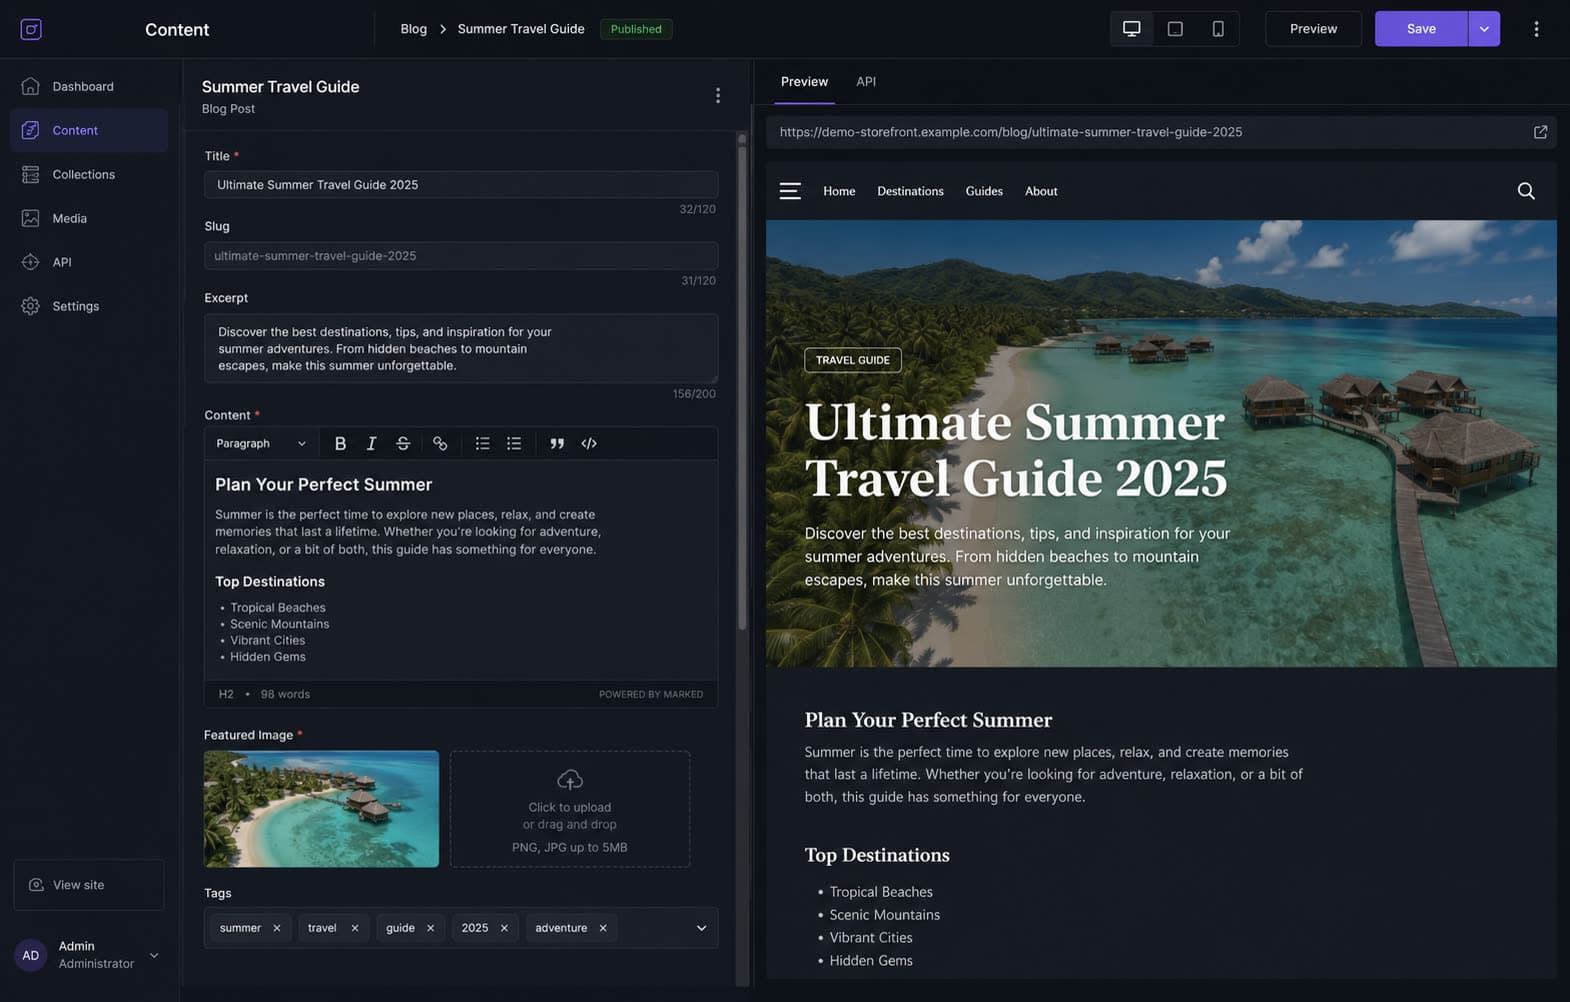Apply strikethrough formatting in the editor toolbar
1570x1002 pixels.
[403, 443]
